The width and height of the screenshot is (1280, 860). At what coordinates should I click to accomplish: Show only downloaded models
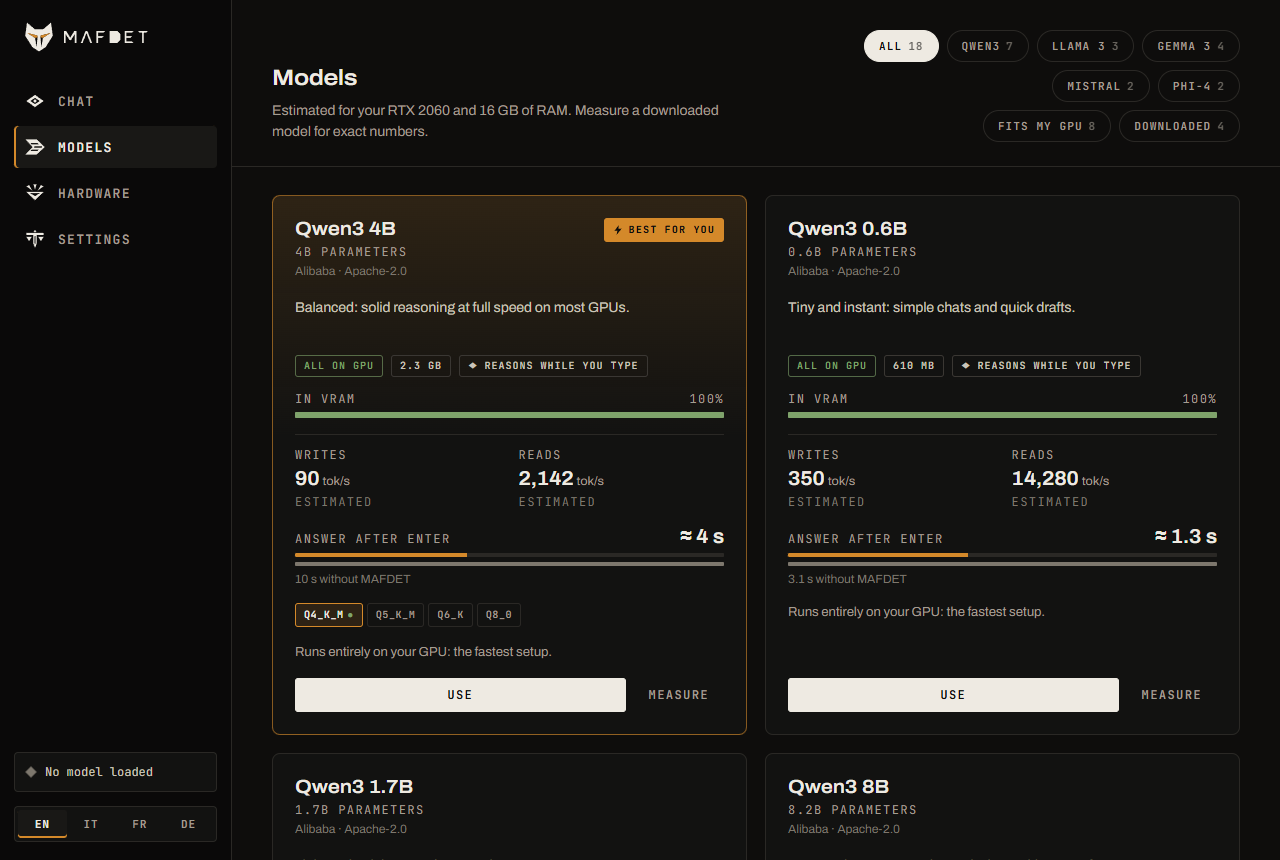1179,126
